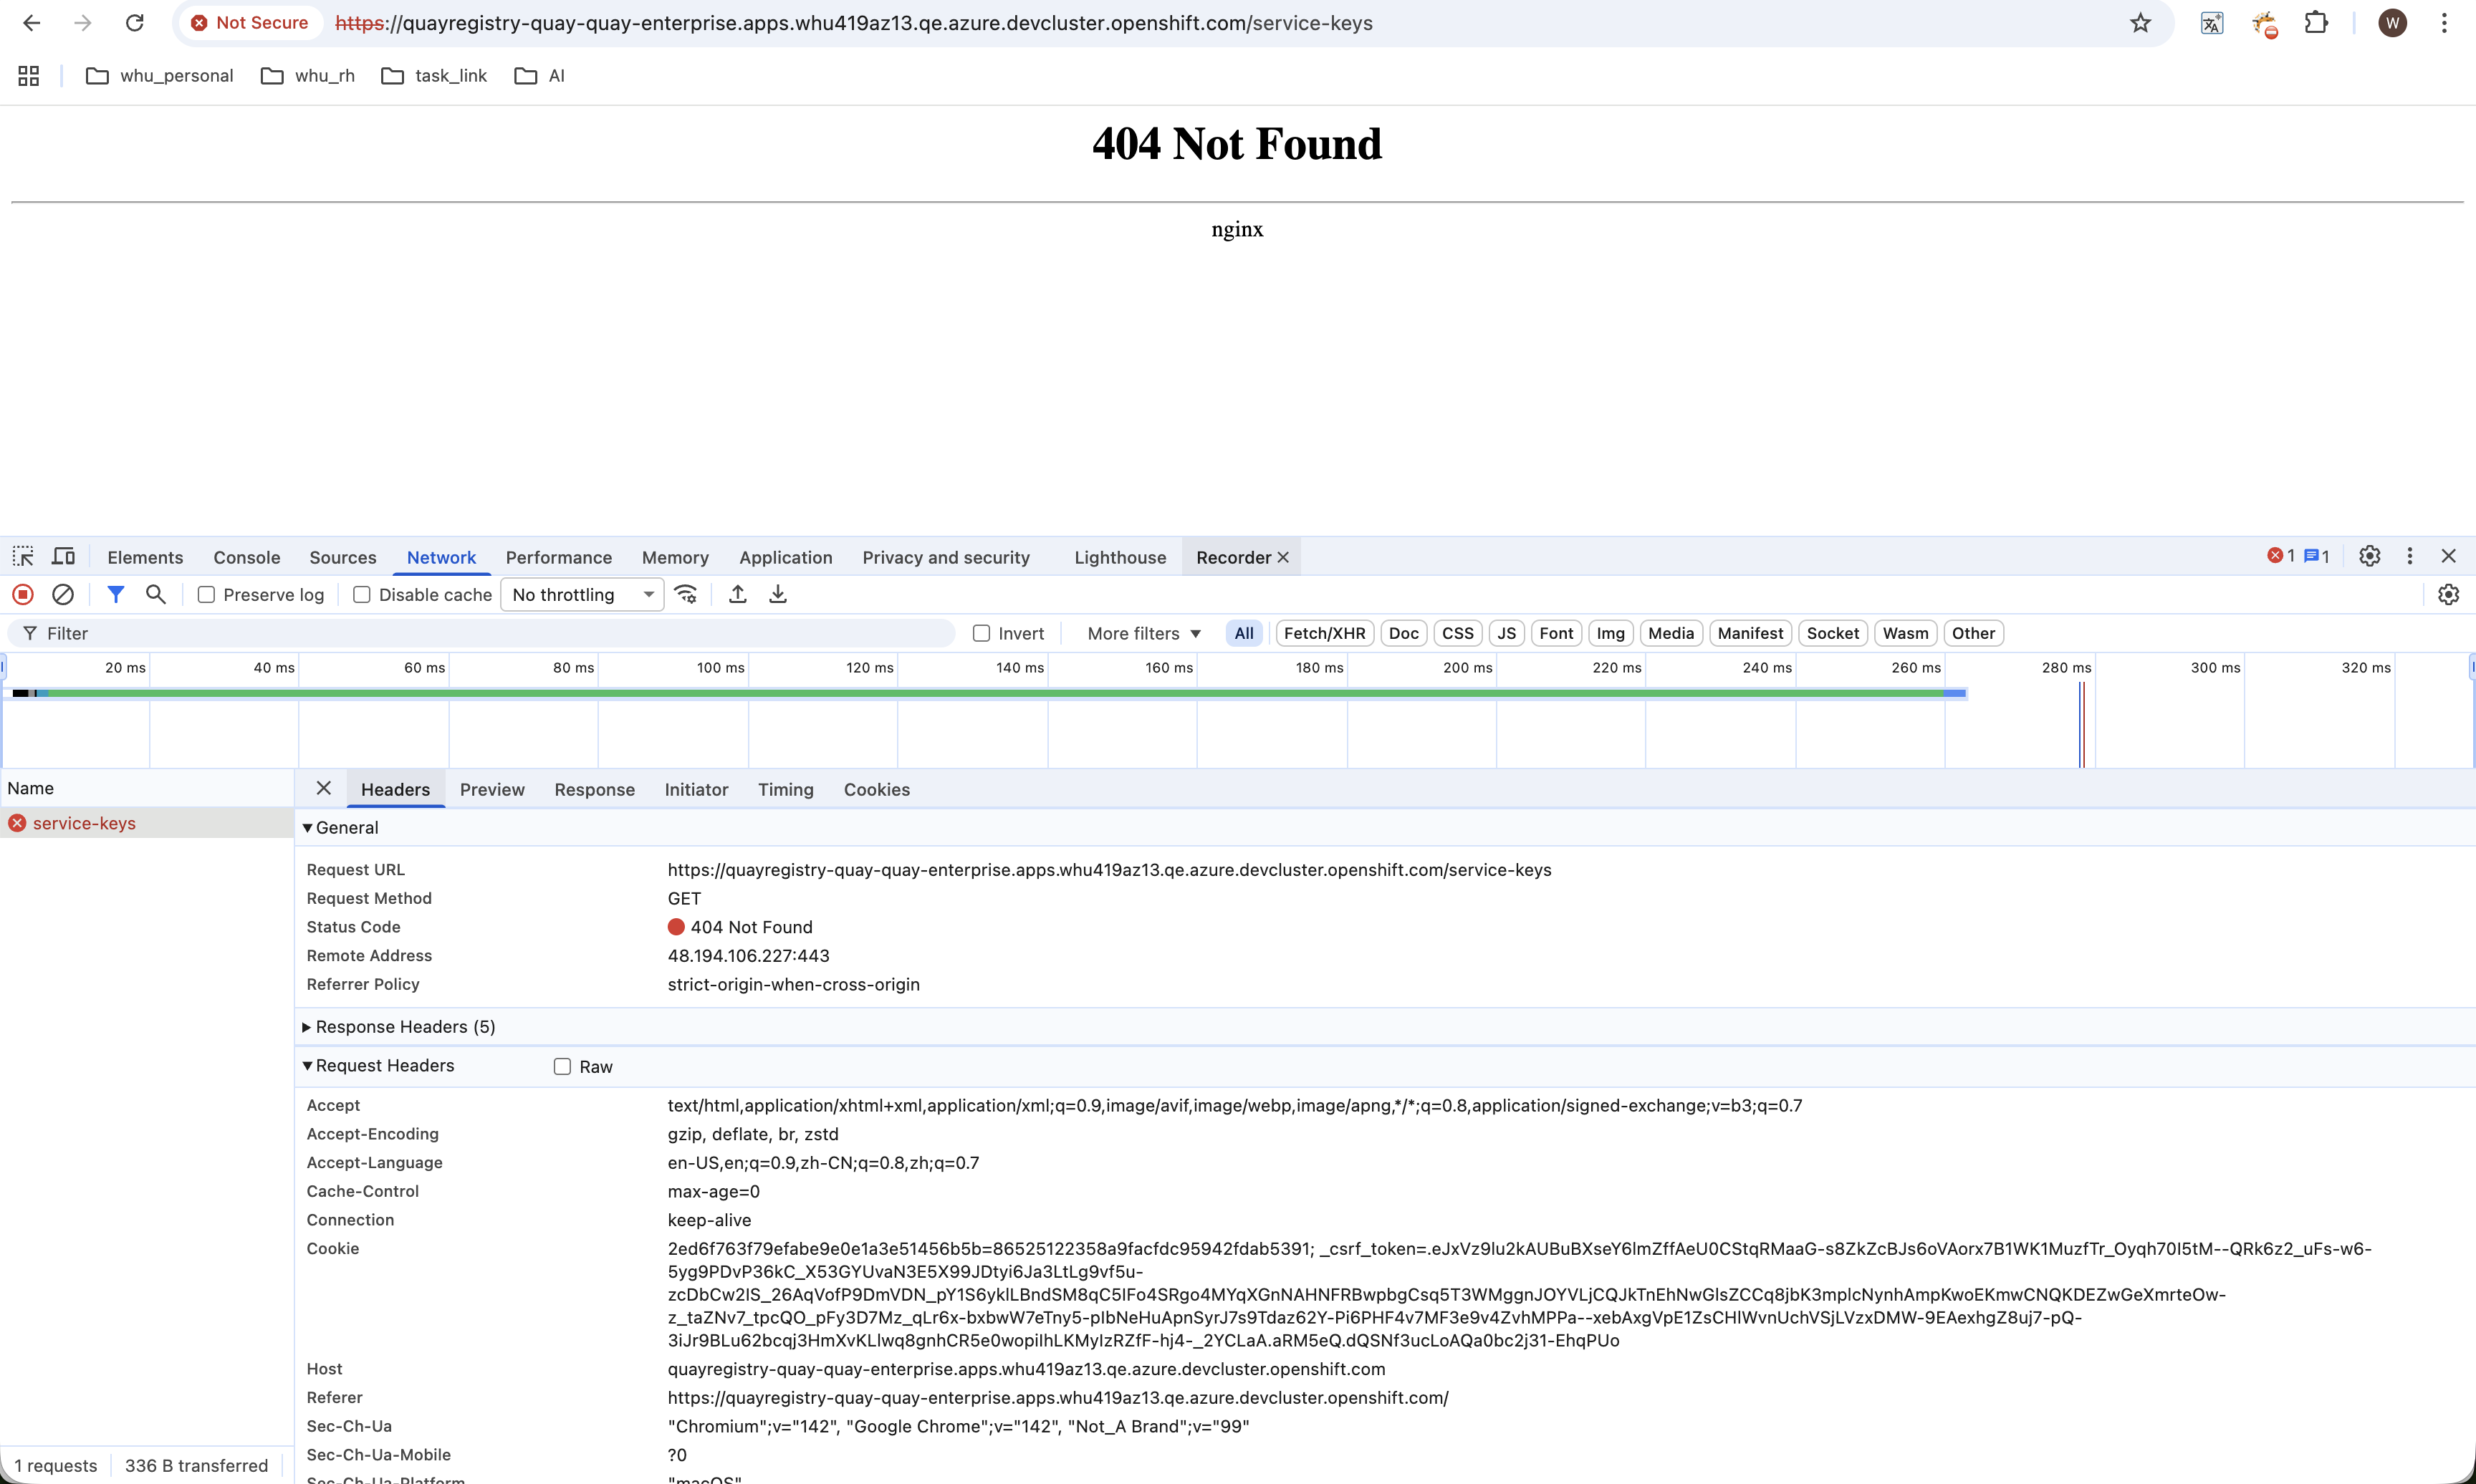Click the Import HAR upload icon

click(738, 595)
